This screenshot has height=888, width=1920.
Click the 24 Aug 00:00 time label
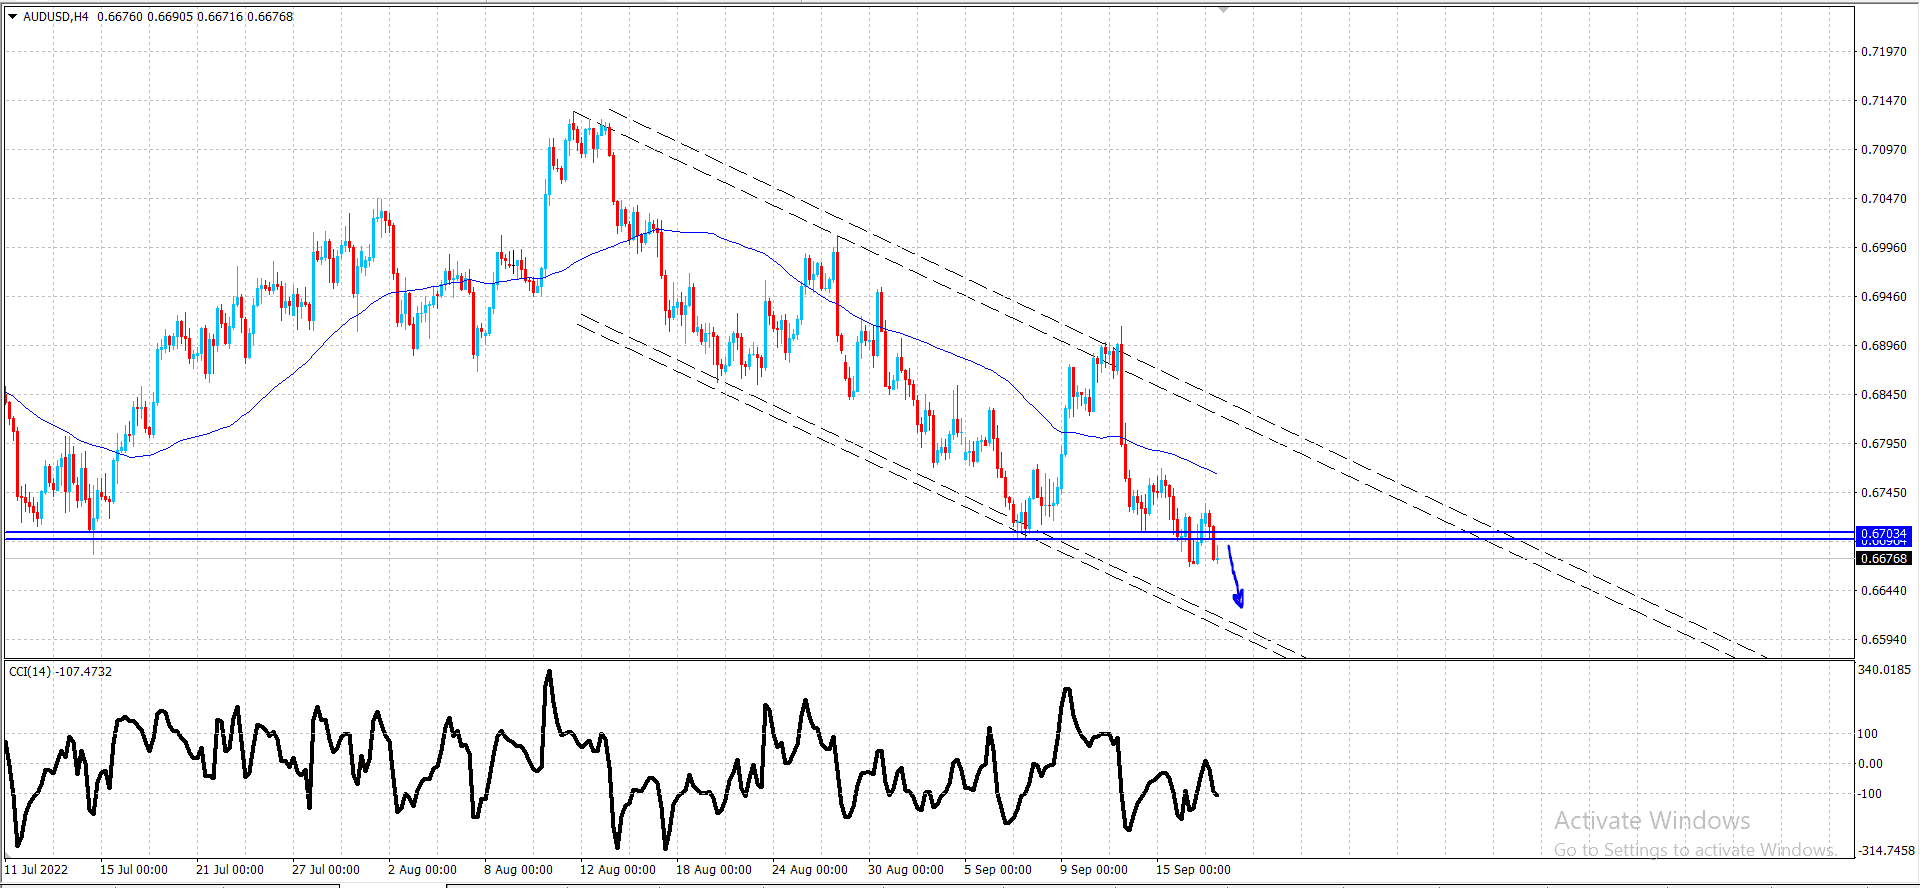click(x=810, y=869)
